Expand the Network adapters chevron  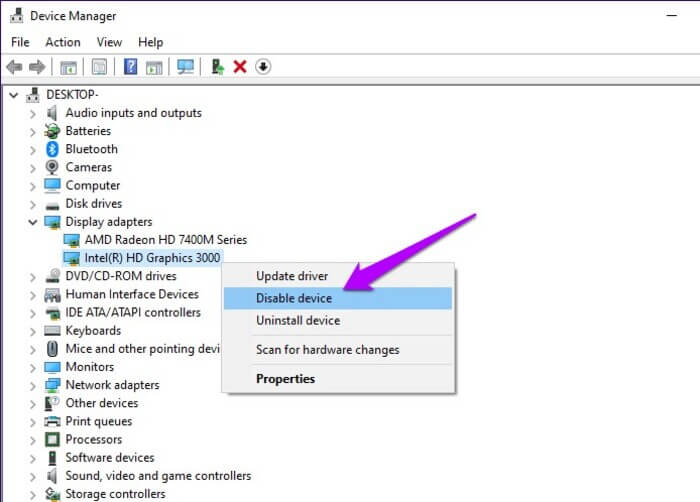(x=33, y=386)
